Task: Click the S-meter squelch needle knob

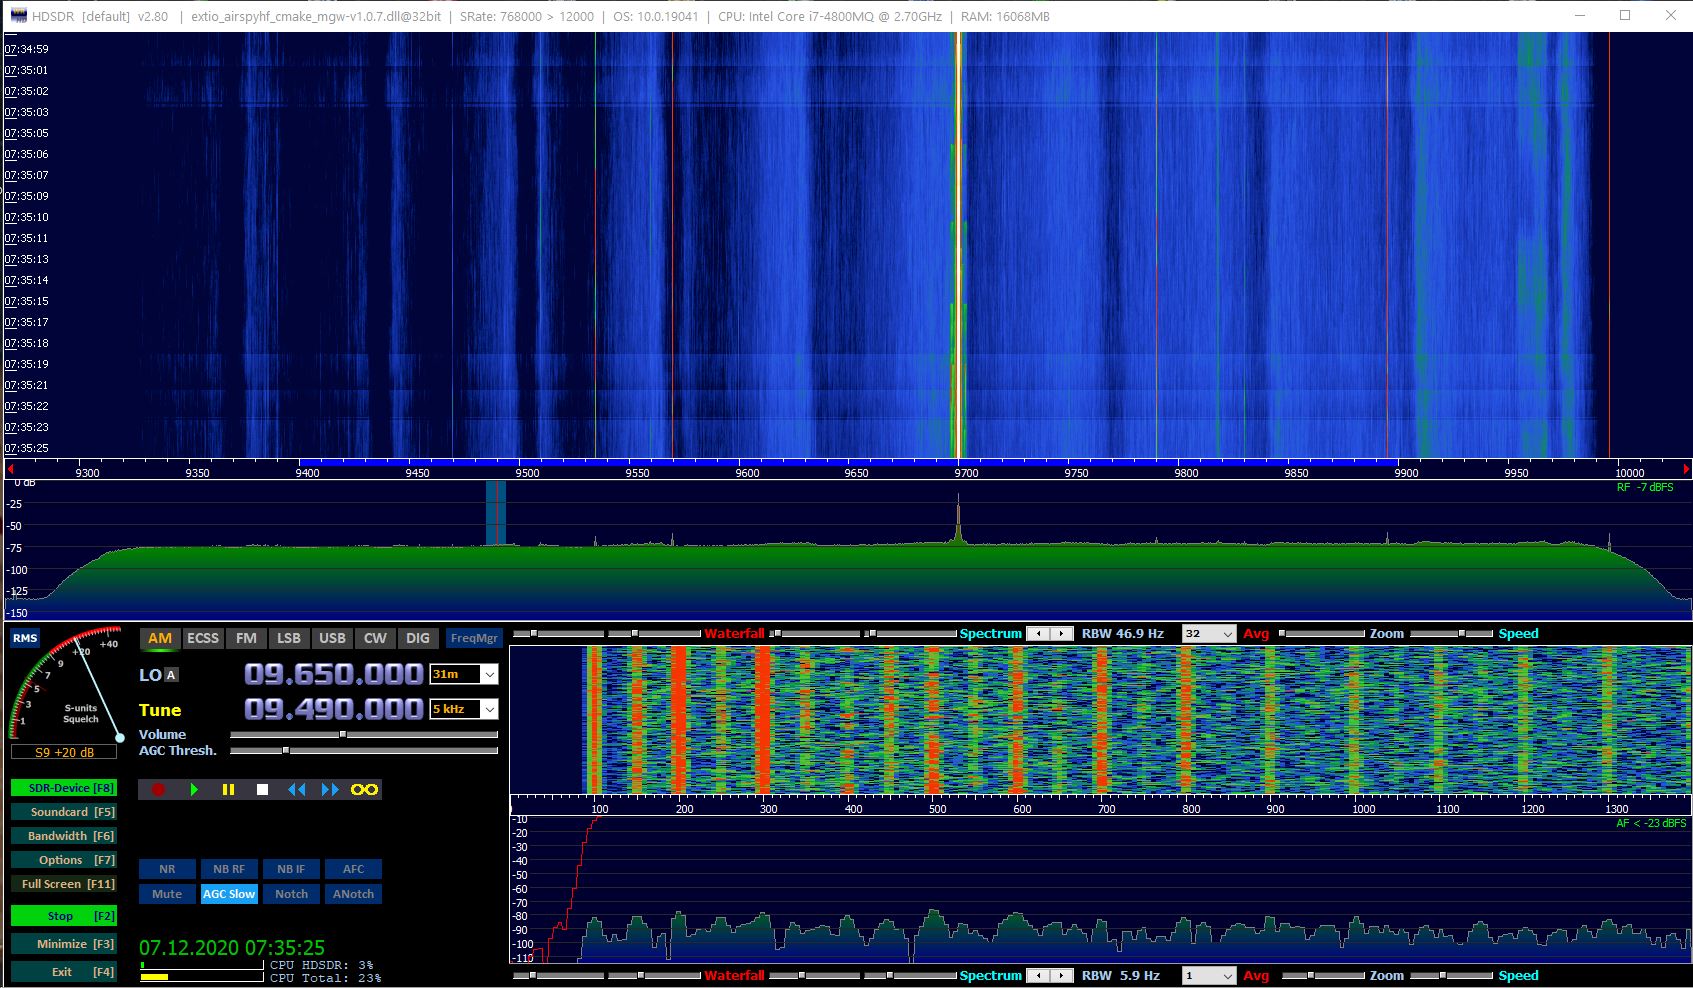Action: point(119,737)
